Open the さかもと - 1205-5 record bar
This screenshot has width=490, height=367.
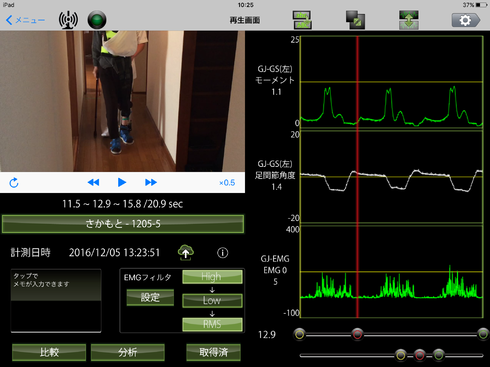(123, 224)
